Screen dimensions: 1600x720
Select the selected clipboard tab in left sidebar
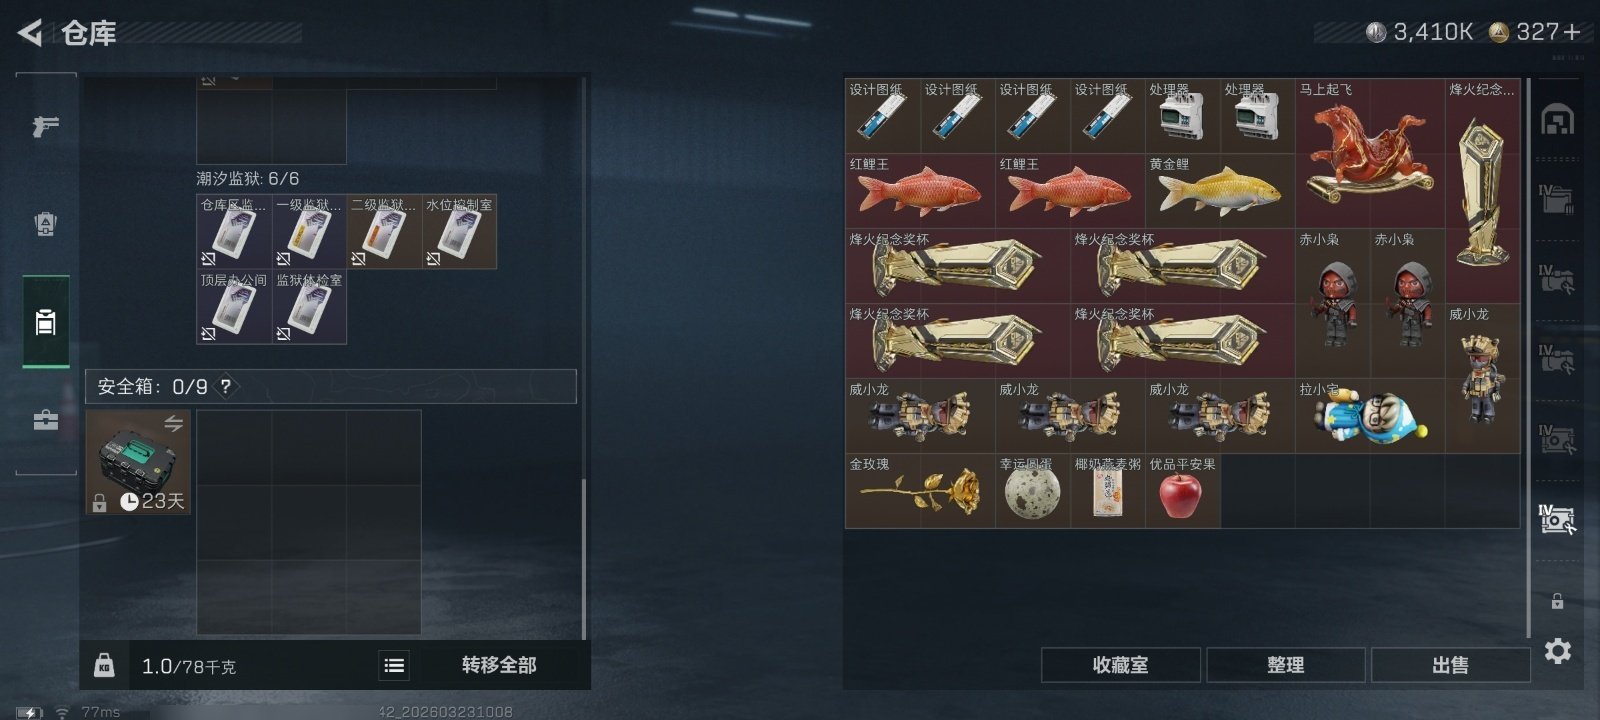click(x=46, y=322)
